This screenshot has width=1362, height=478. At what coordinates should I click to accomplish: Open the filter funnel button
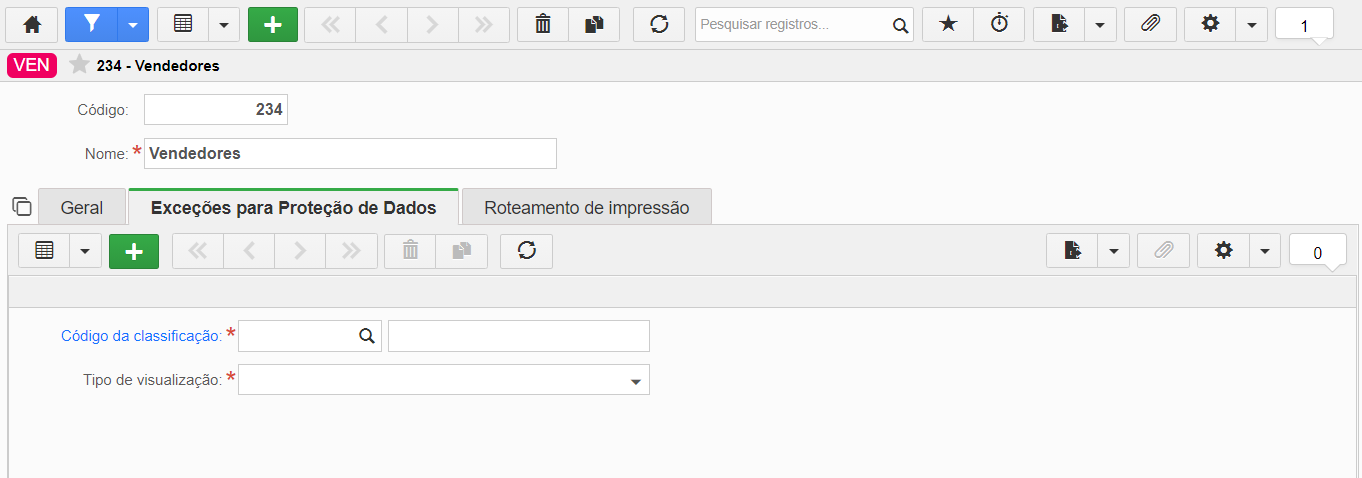[92, 24]
